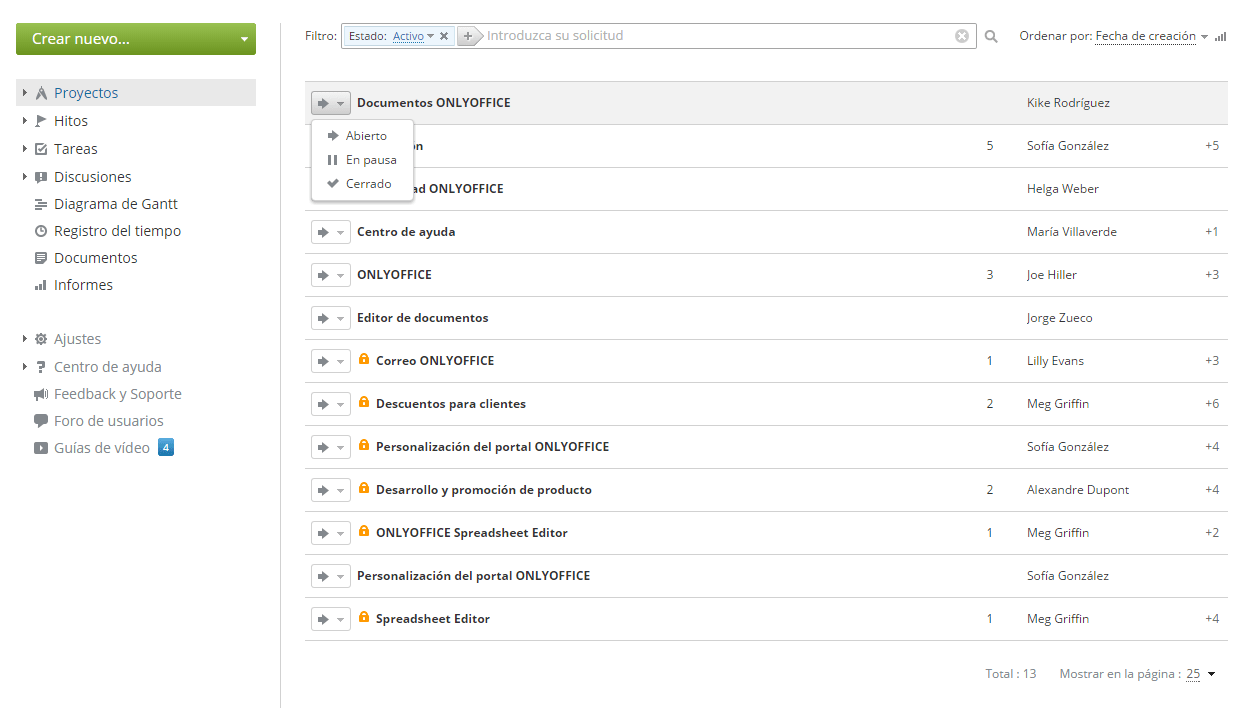The height and width of the screenshot is (708, 1240).
Task: Click the search magnifier icon in filter bar
Action: pyautogui.click(x=991, y=36)
